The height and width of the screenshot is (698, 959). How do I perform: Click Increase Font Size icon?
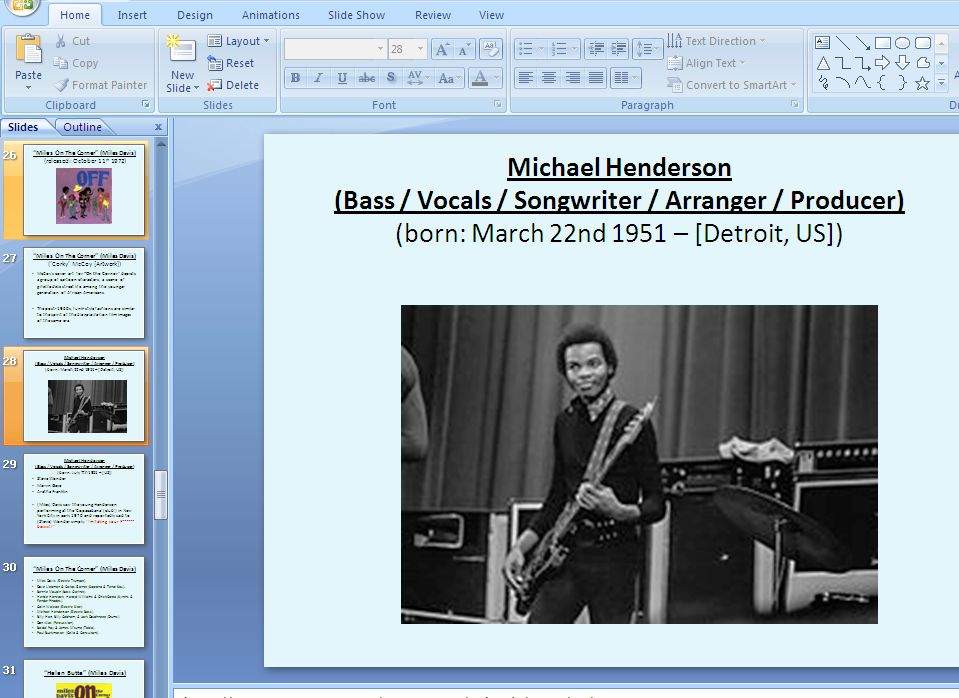coord(442,49)
